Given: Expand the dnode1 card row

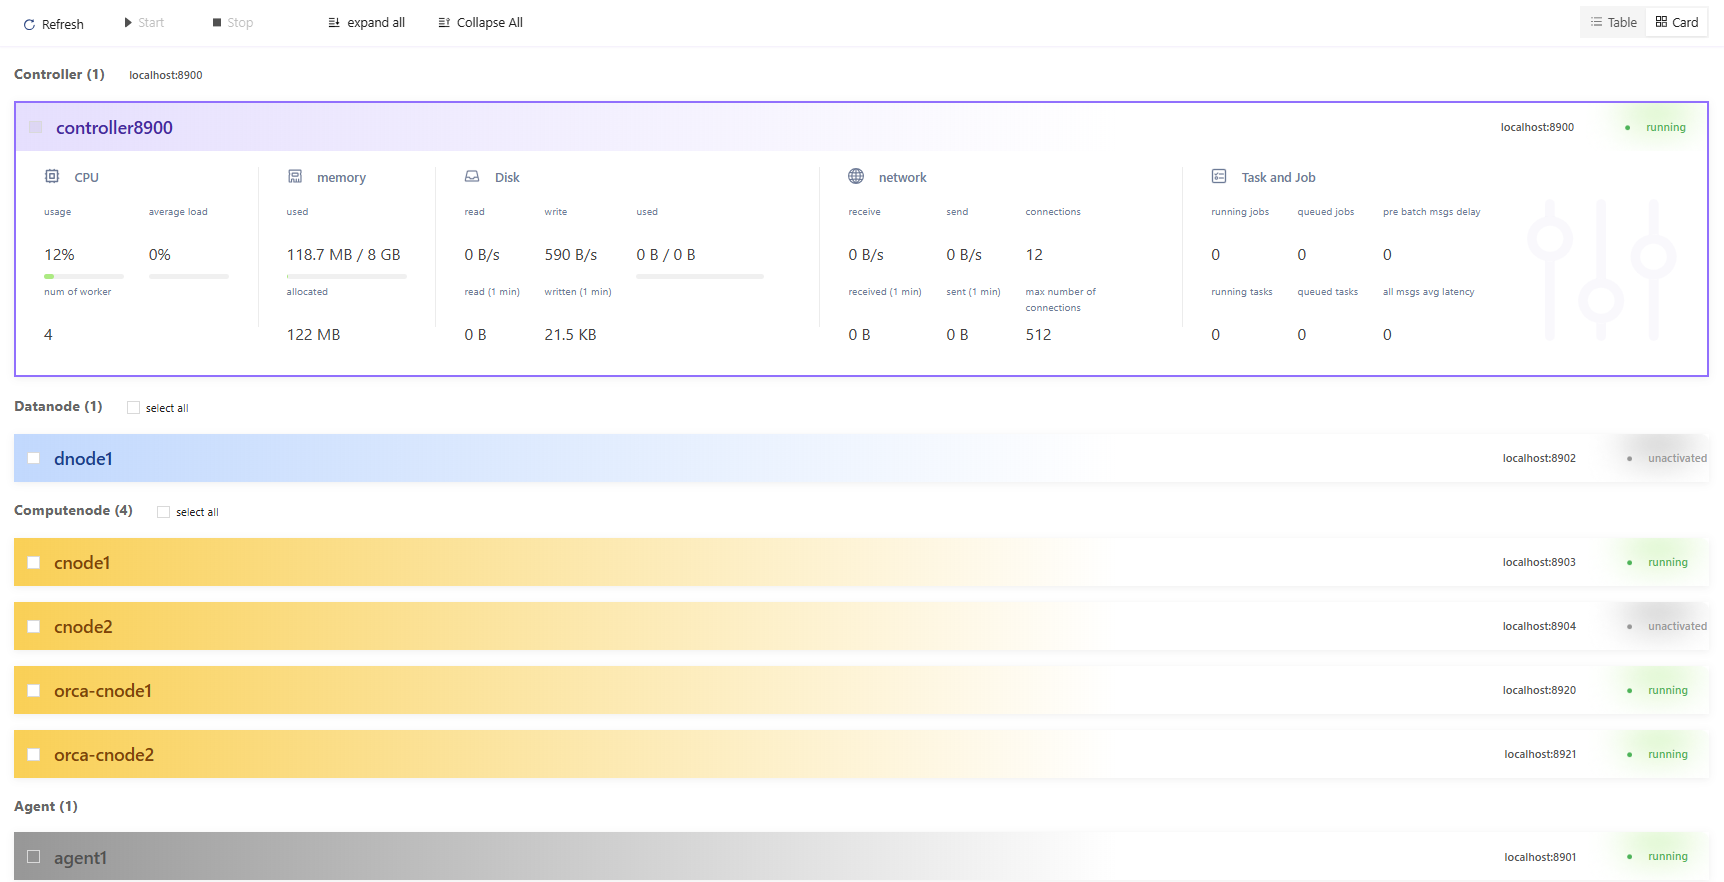Looking at the screenshot, I should point(700,459).
